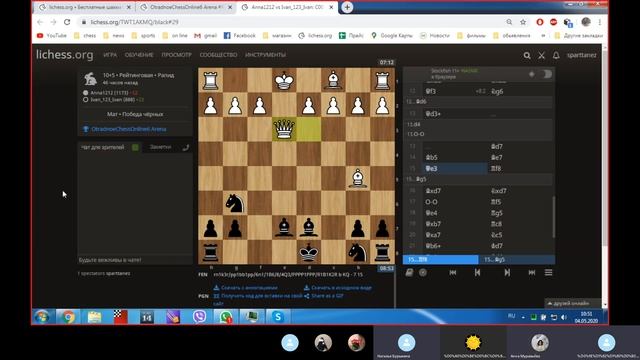Toggle Stockfish engine switch on
The height and width of the screenshot is (360, 640).
(547, 74)
